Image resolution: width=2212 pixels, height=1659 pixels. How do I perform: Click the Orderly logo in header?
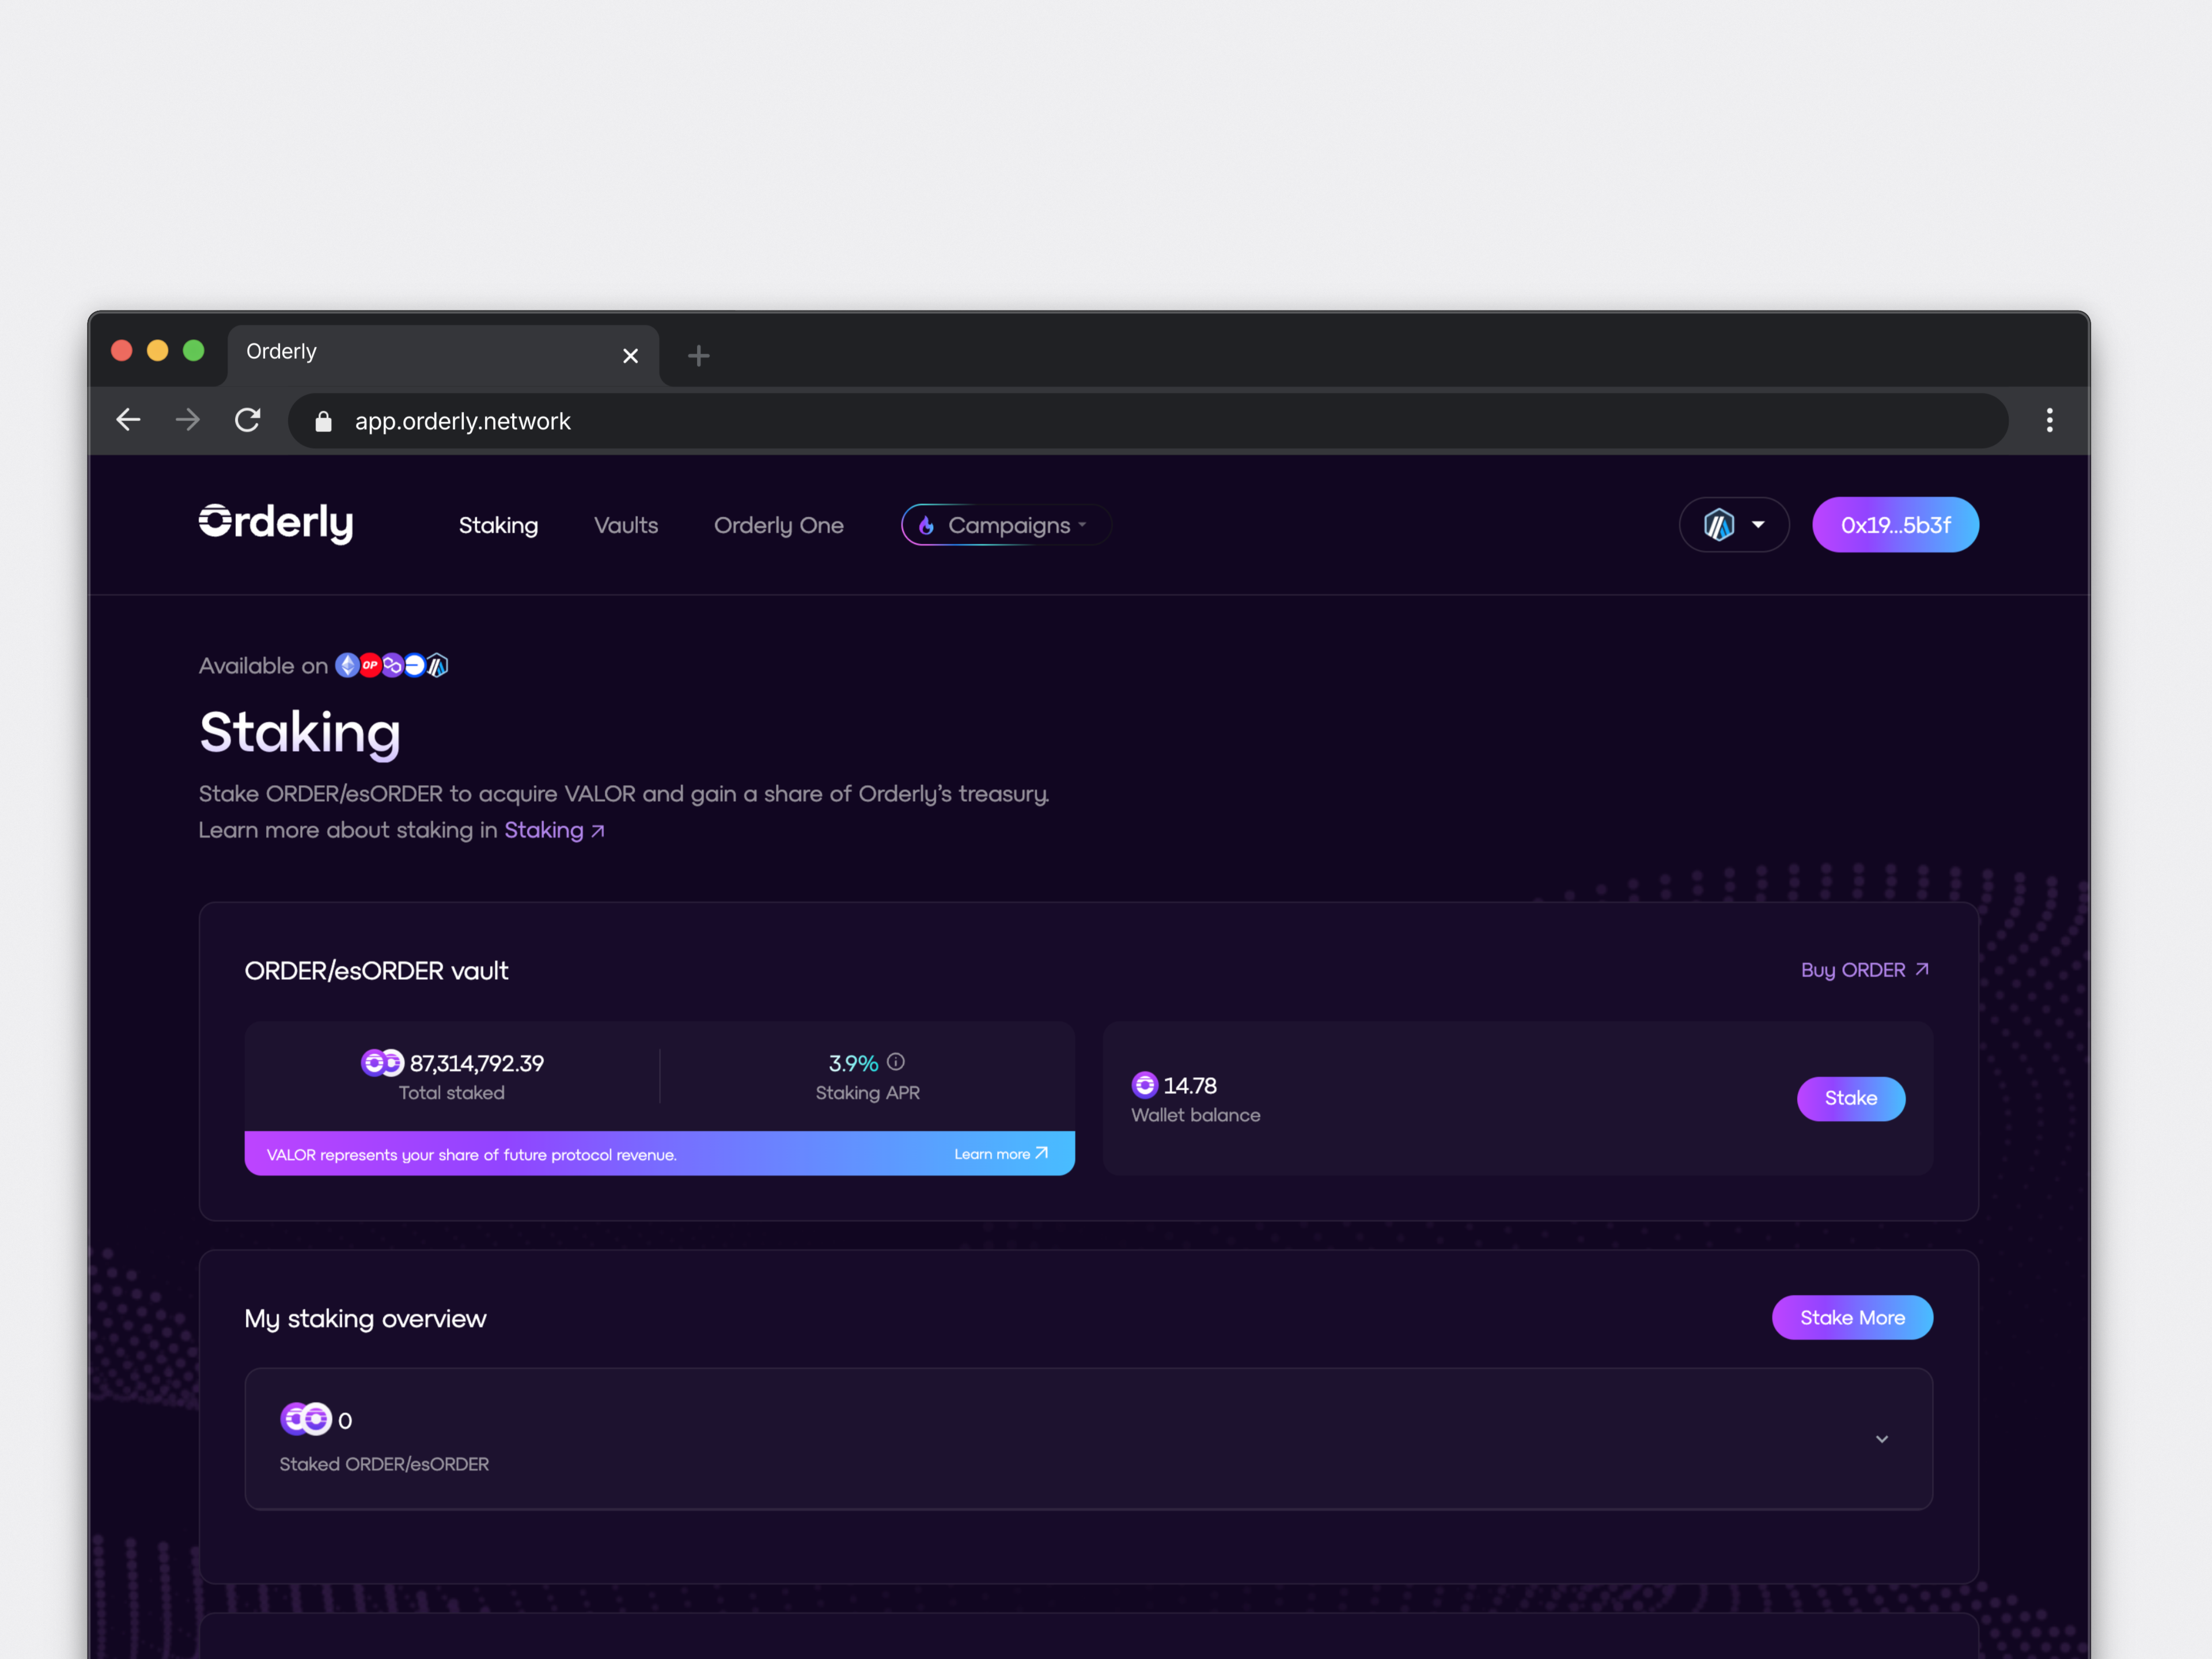click(276, 523)
